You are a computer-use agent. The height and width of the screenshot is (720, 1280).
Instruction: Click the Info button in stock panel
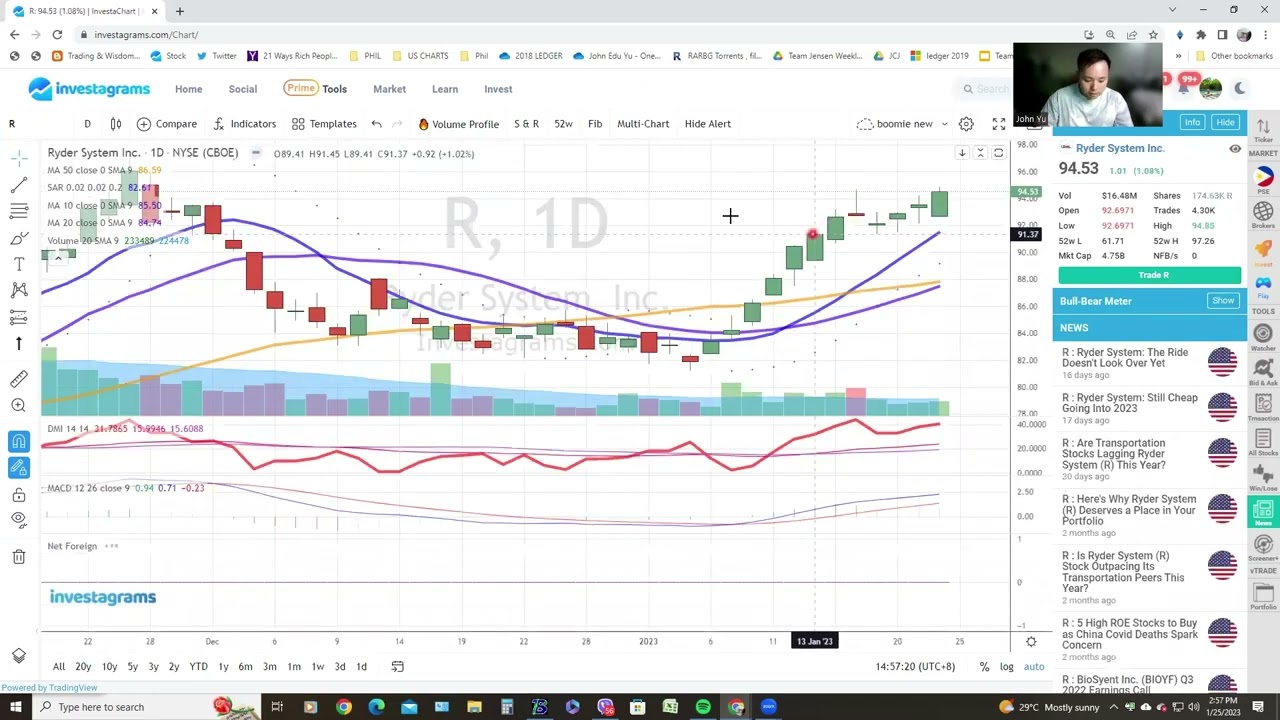1192,122
